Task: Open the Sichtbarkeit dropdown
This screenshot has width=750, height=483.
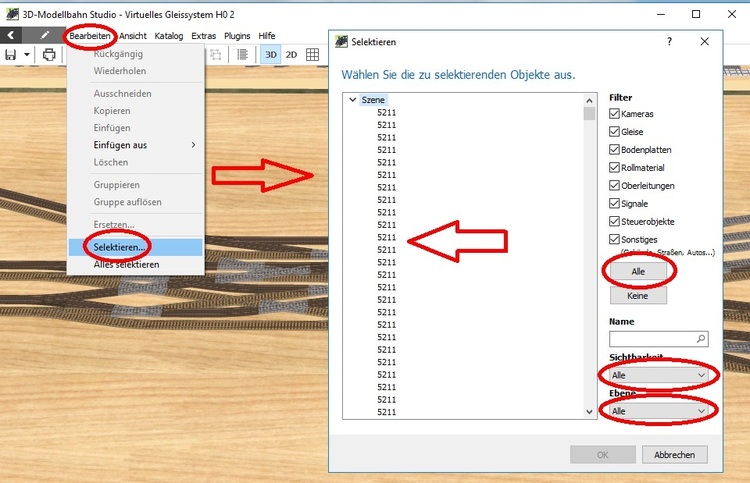Action: [659, 375]
